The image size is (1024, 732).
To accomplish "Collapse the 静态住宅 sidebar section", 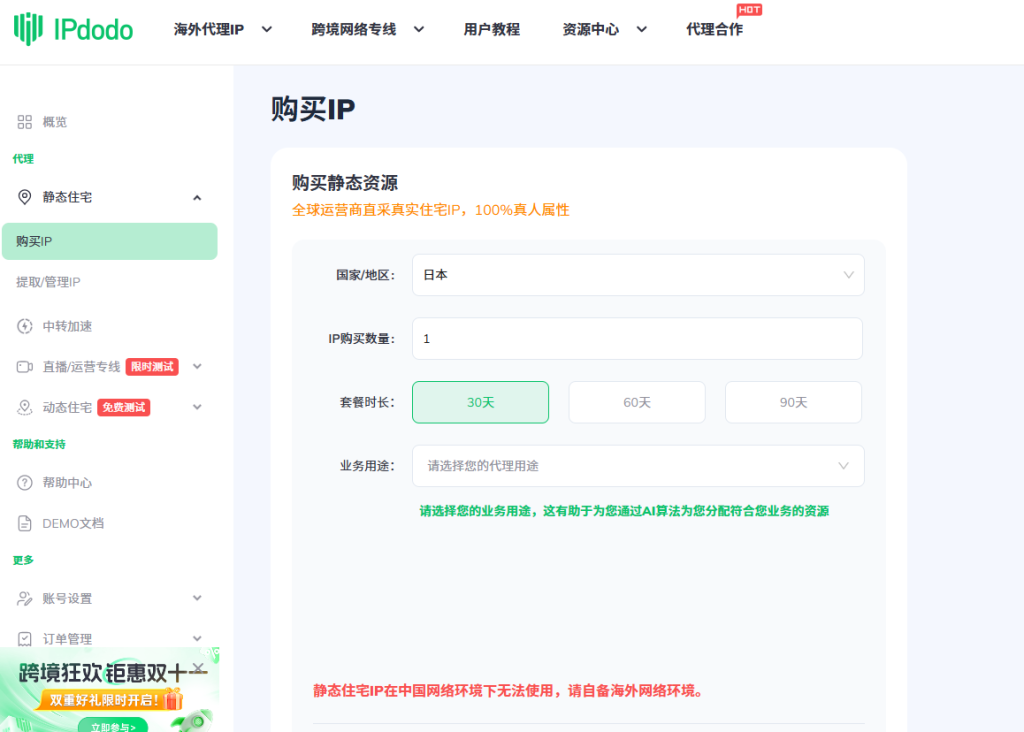I will [x=197, y=198].
